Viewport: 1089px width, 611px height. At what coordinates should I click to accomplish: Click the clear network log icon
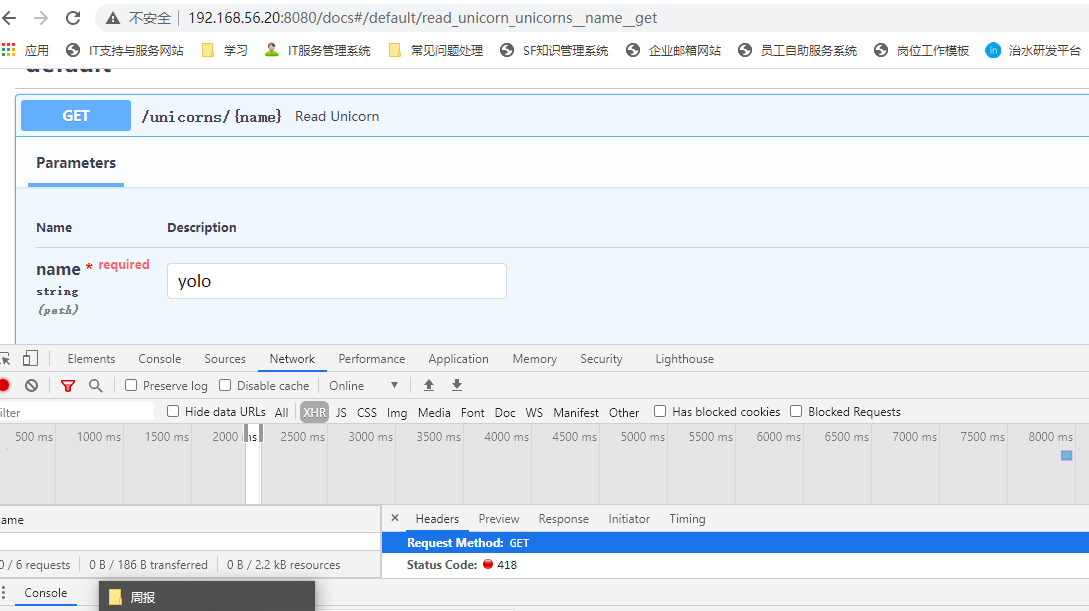pos(30,385)
